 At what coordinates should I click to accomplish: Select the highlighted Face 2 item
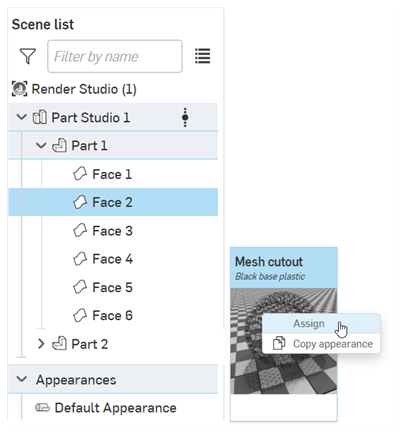113,202
